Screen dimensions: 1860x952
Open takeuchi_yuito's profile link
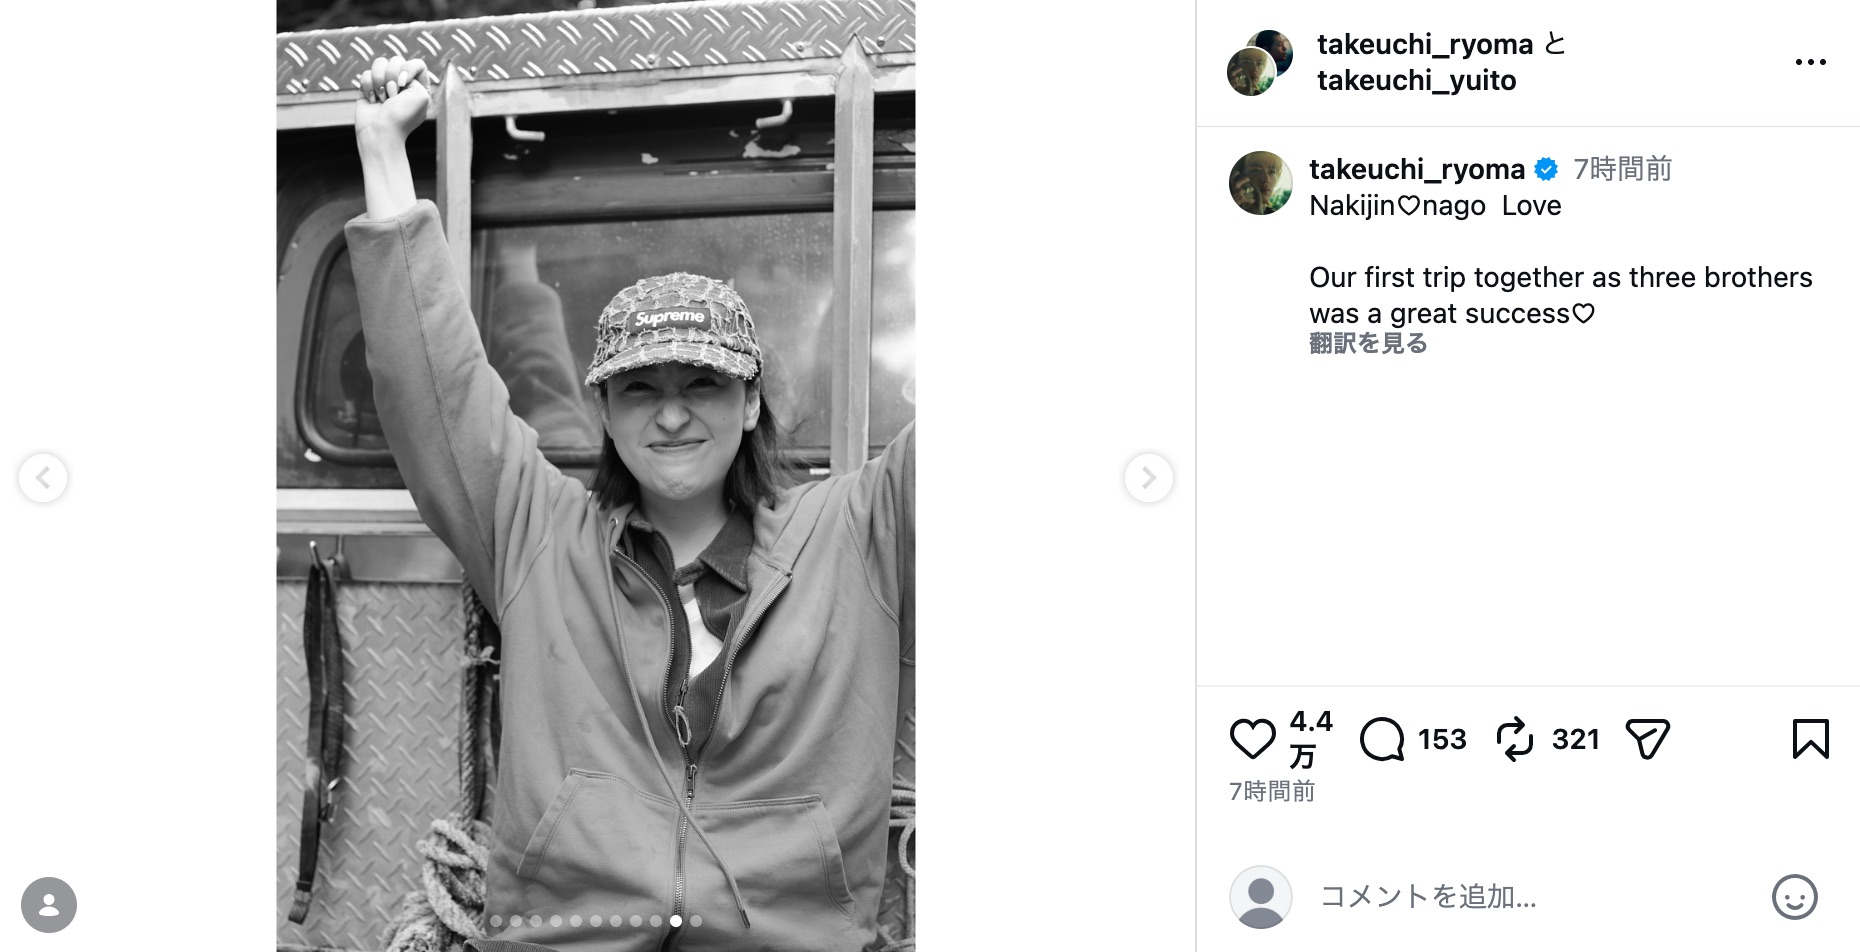[x=1415, y=80]
